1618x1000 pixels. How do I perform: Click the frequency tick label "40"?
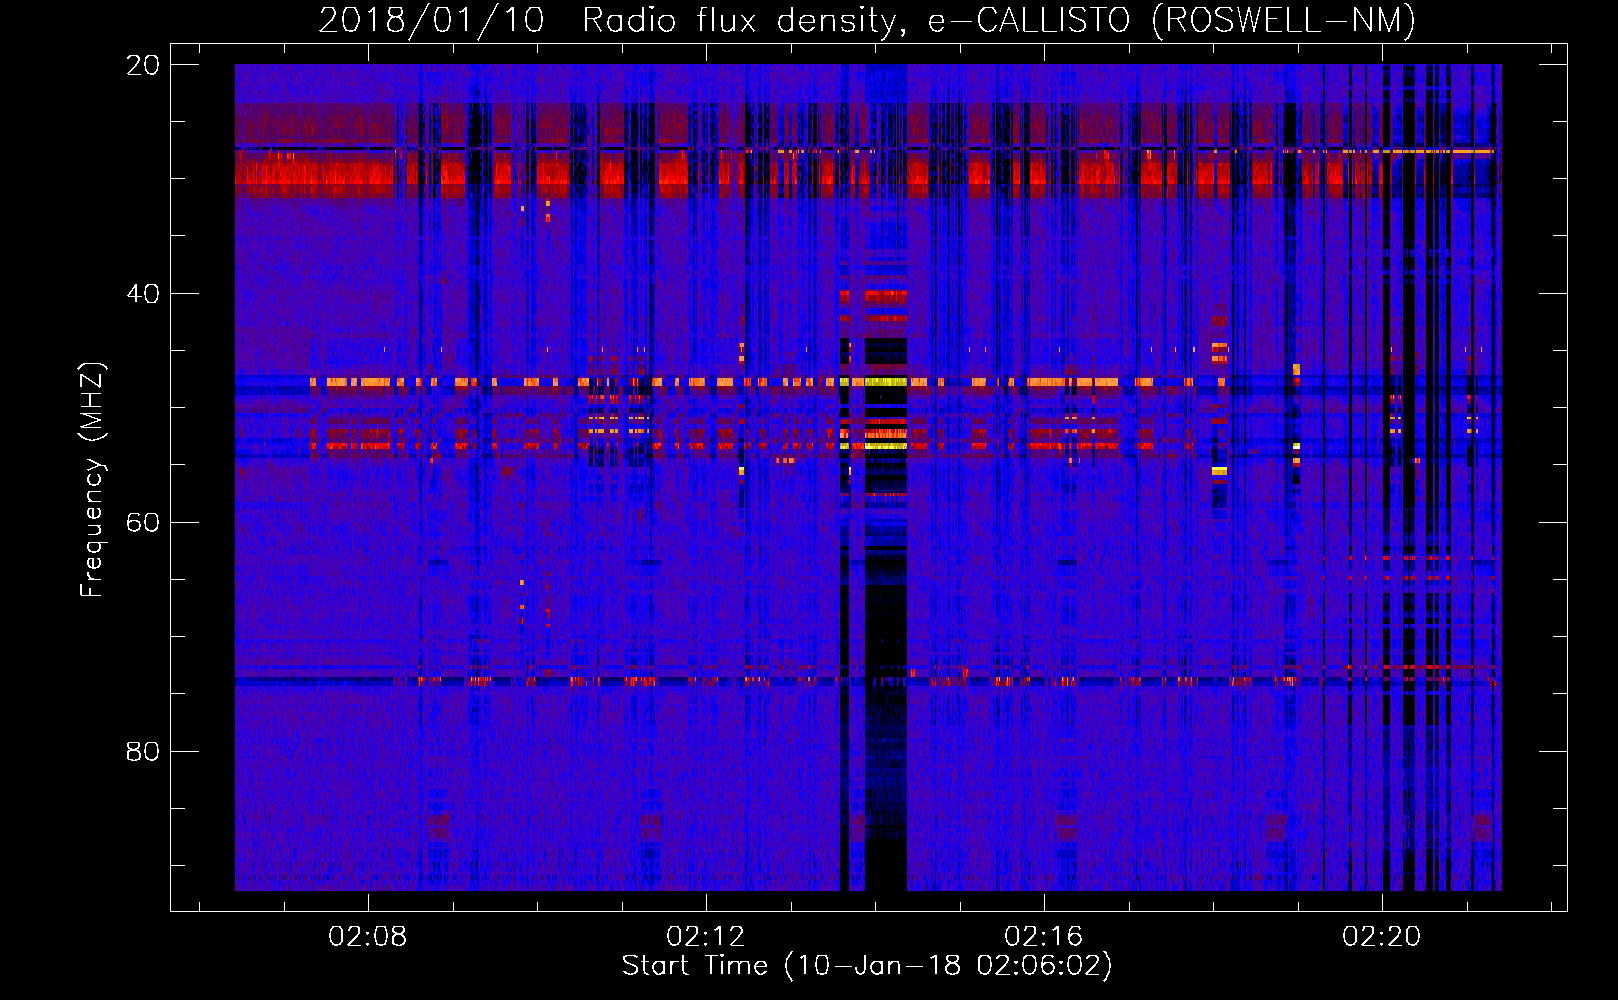[x=143, y=294]
